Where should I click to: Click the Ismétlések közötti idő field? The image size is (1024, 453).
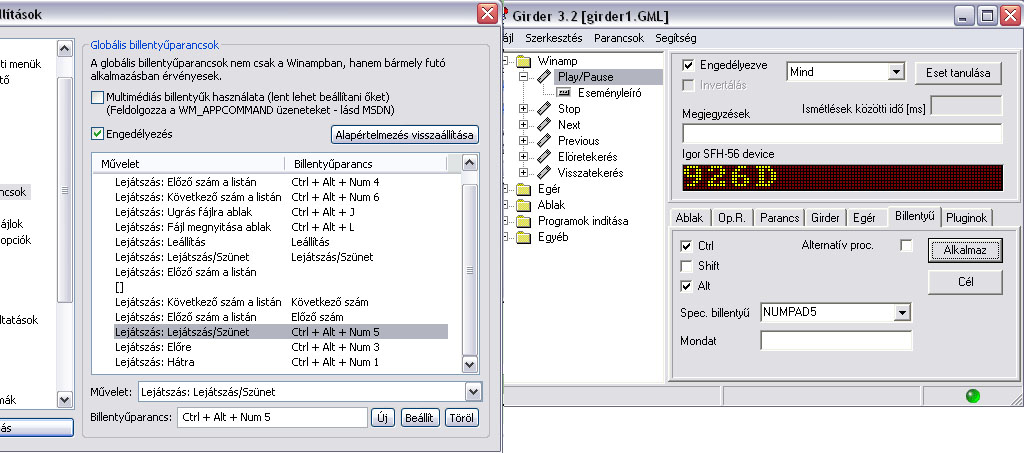pyautogui.click(x=967, y=106)
